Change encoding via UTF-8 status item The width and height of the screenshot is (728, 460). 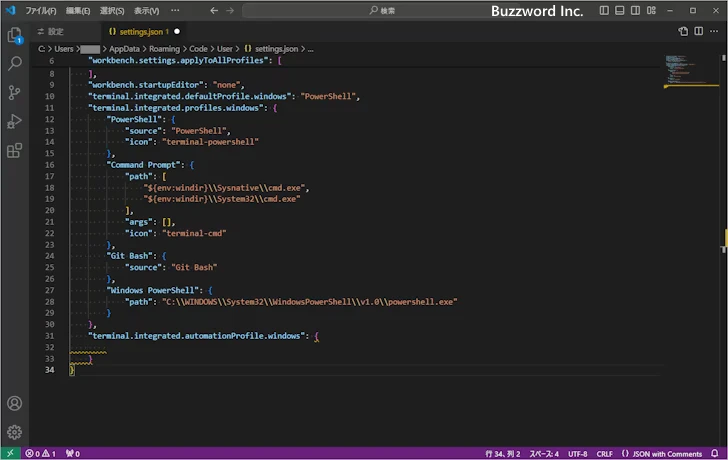[578, 454]
